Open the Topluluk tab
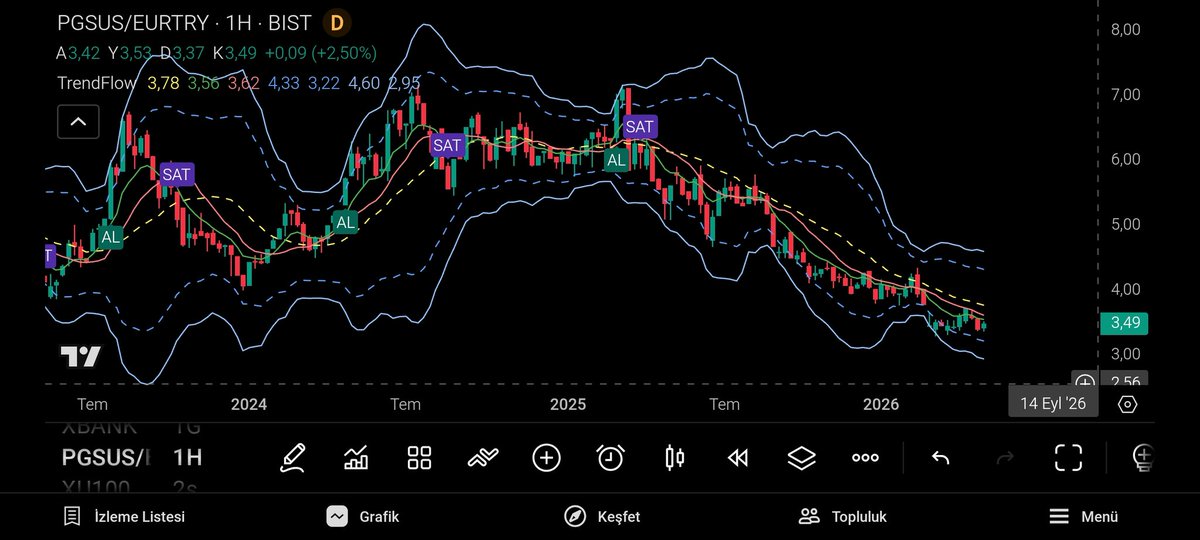1200x540 pixels. [x=843, y=517]
